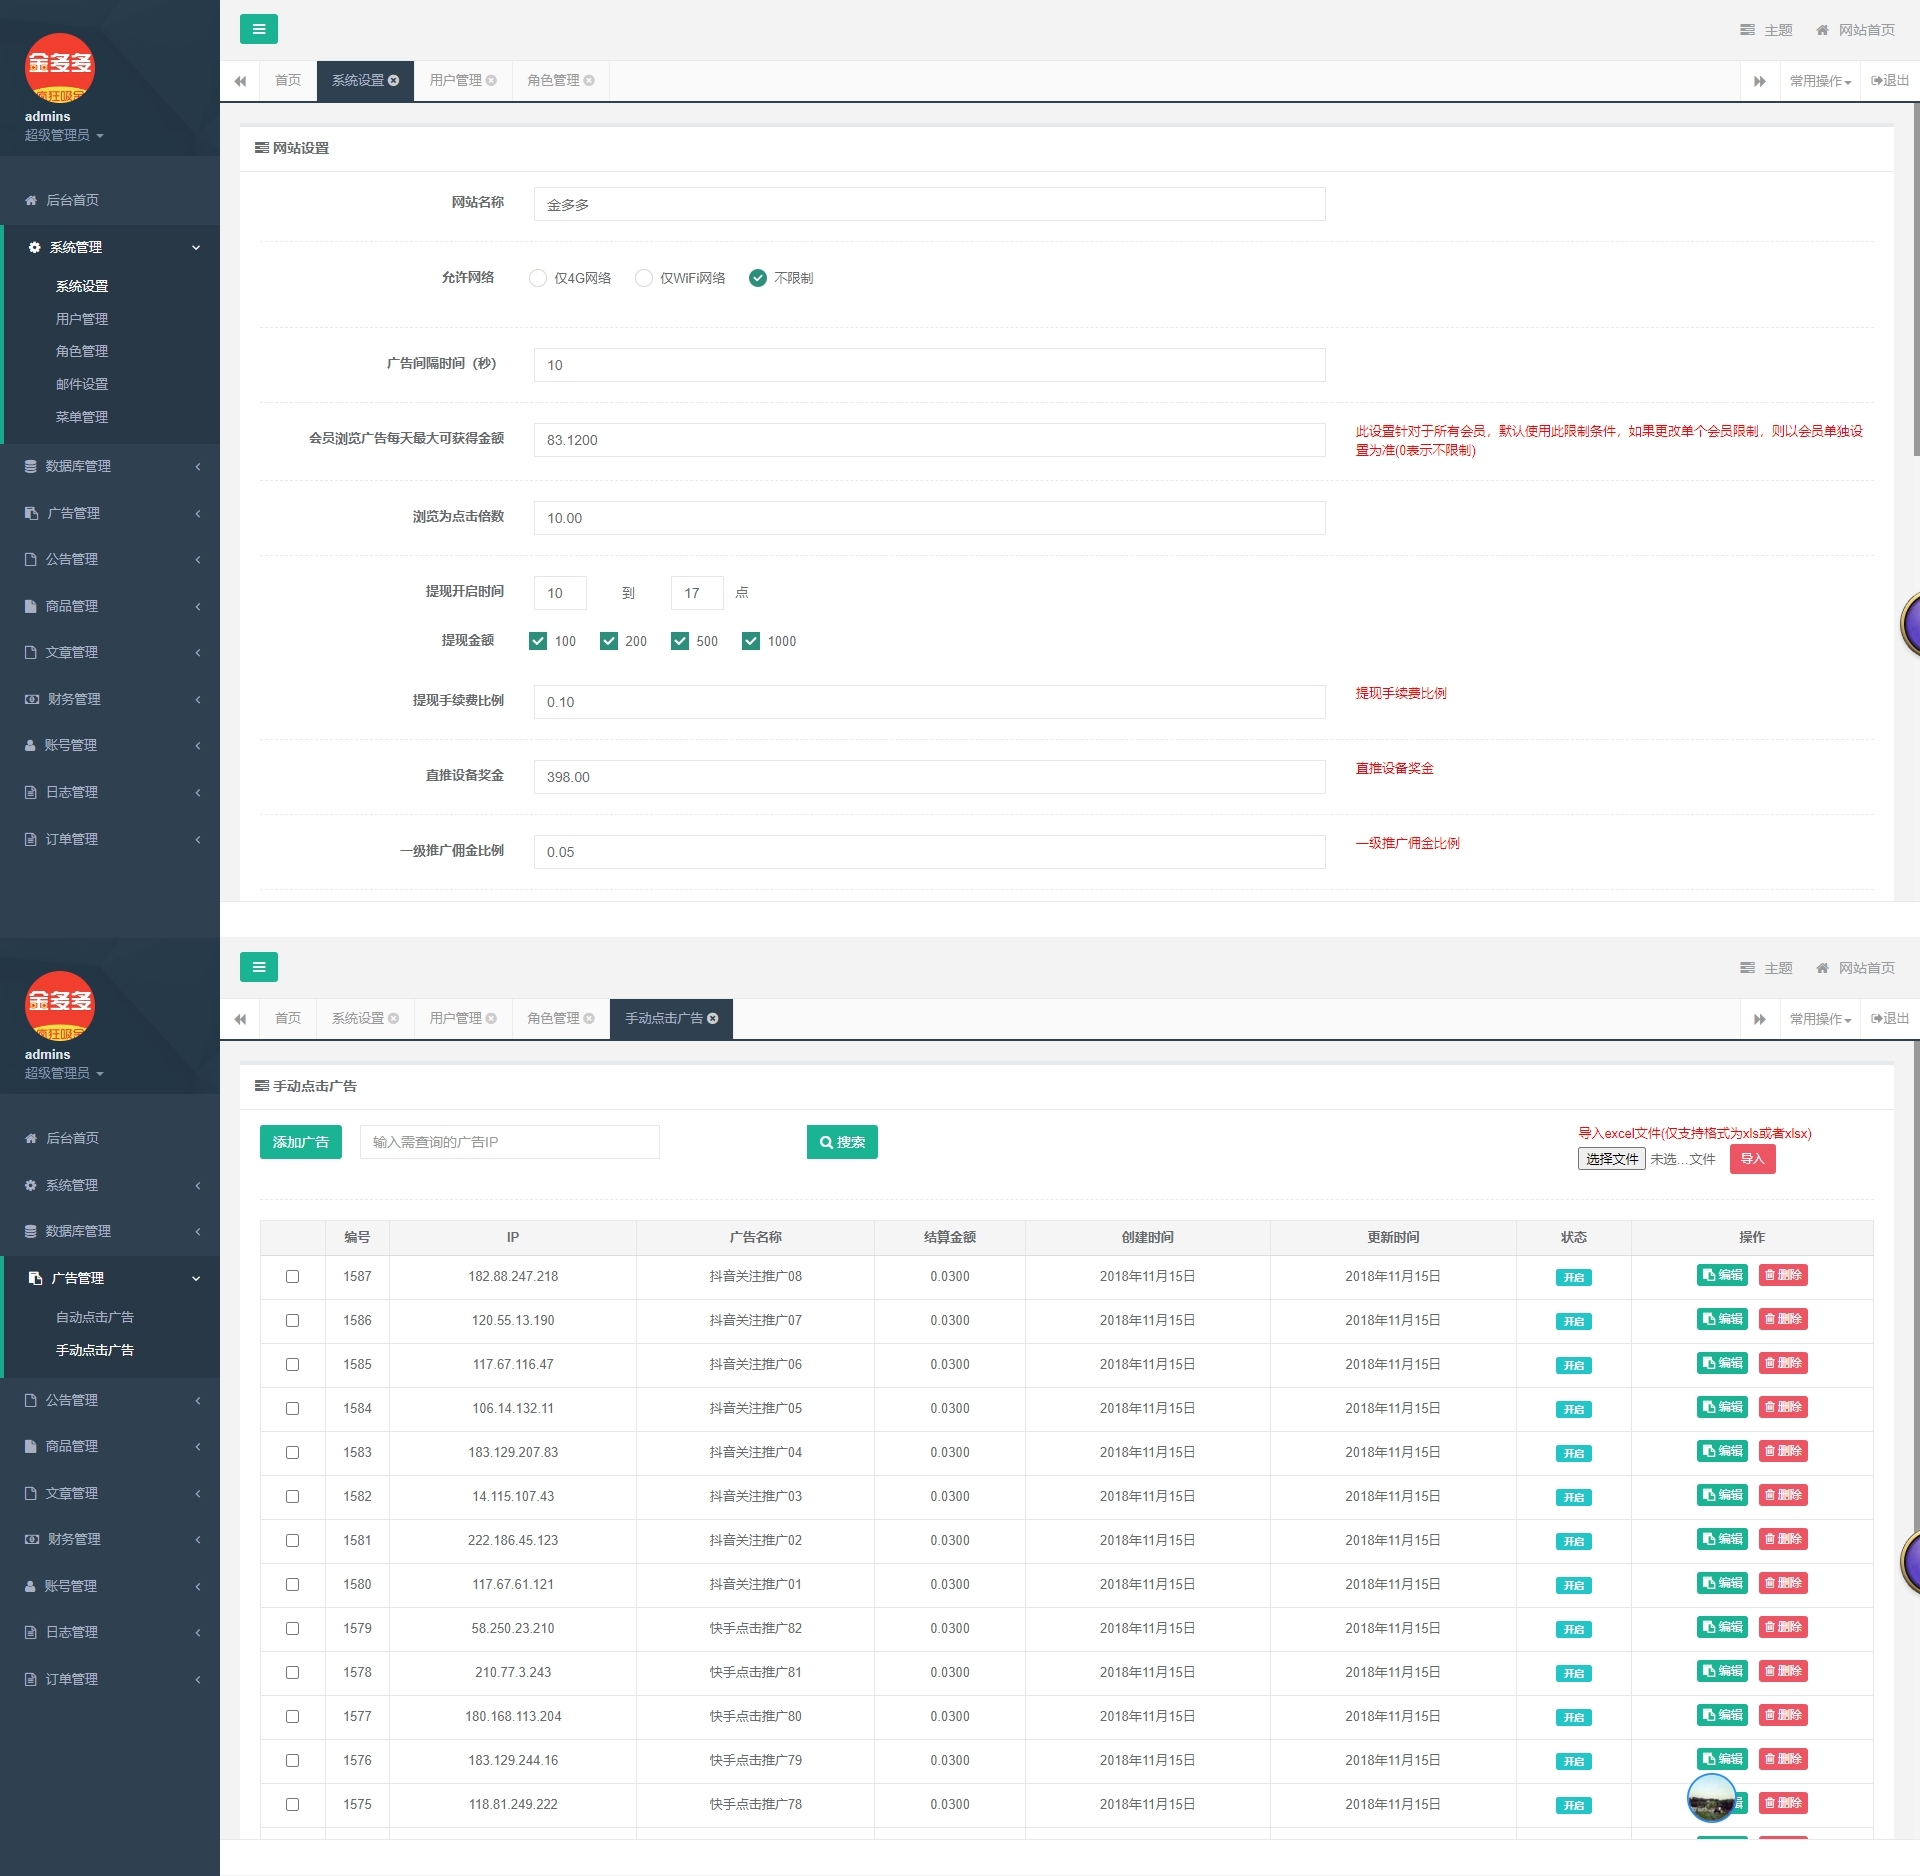Expand 订单管理 in lower sidebar
This screenshot has width=1920, height=1876.
click(x=110, y=1679)
